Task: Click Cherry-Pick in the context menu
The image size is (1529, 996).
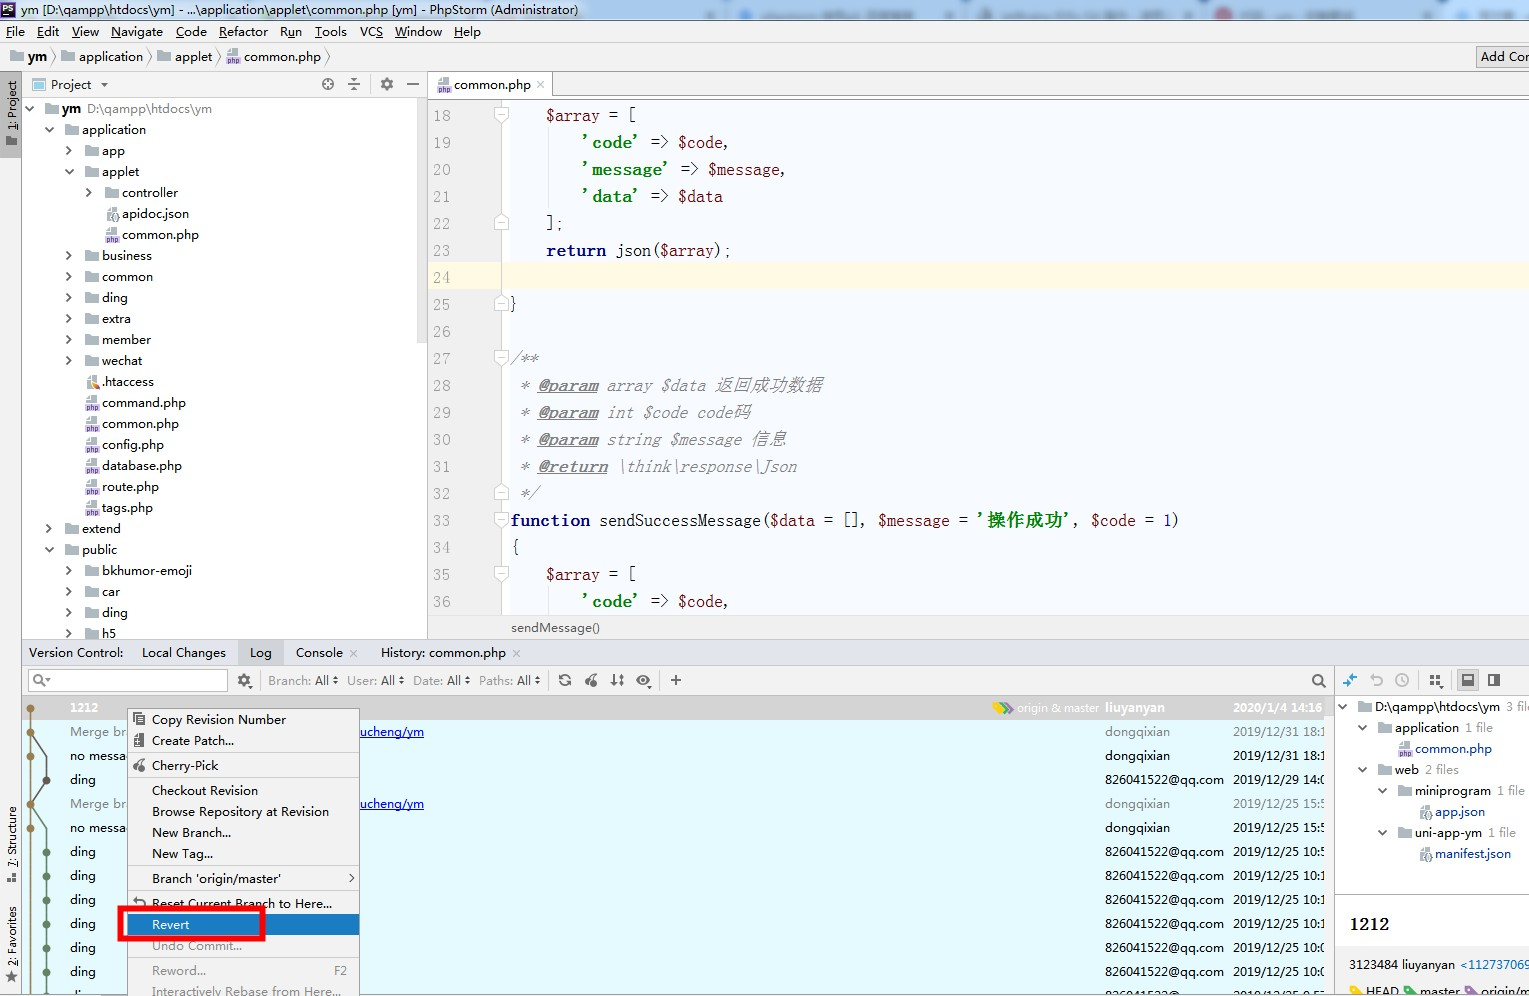Action: [185, 766]
